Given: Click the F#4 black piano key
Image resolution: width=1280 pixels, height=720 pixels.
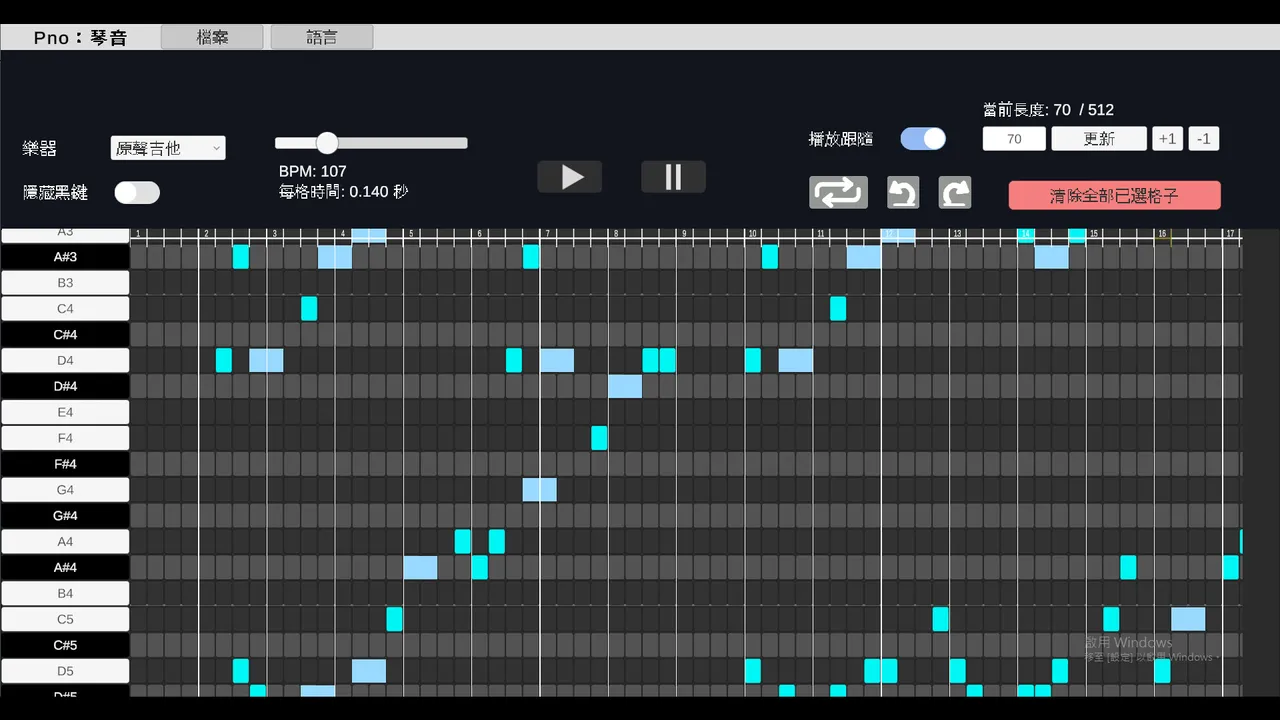Looking at the screenshot, I should pyautogui.click(x=65, y=464).
